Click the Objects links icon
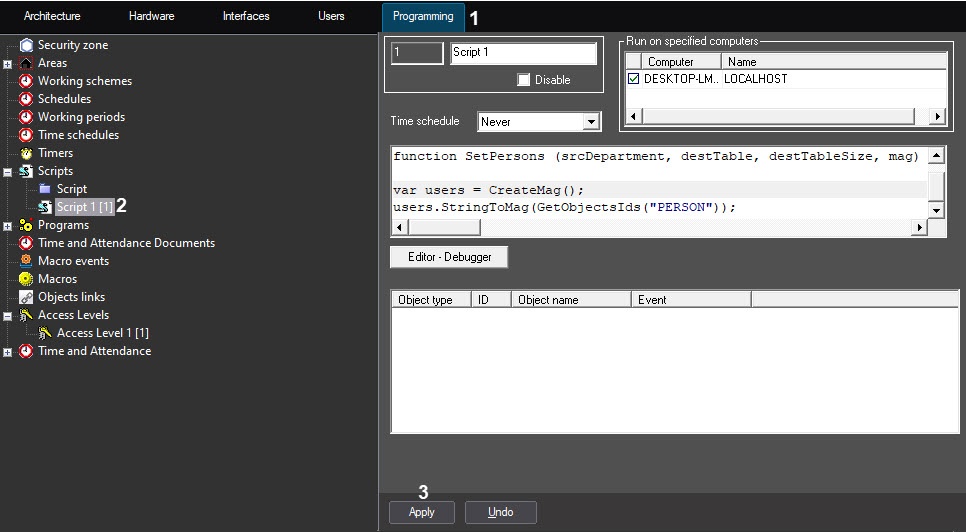Screen dimensions: 966x532 [x=26, y=297]
